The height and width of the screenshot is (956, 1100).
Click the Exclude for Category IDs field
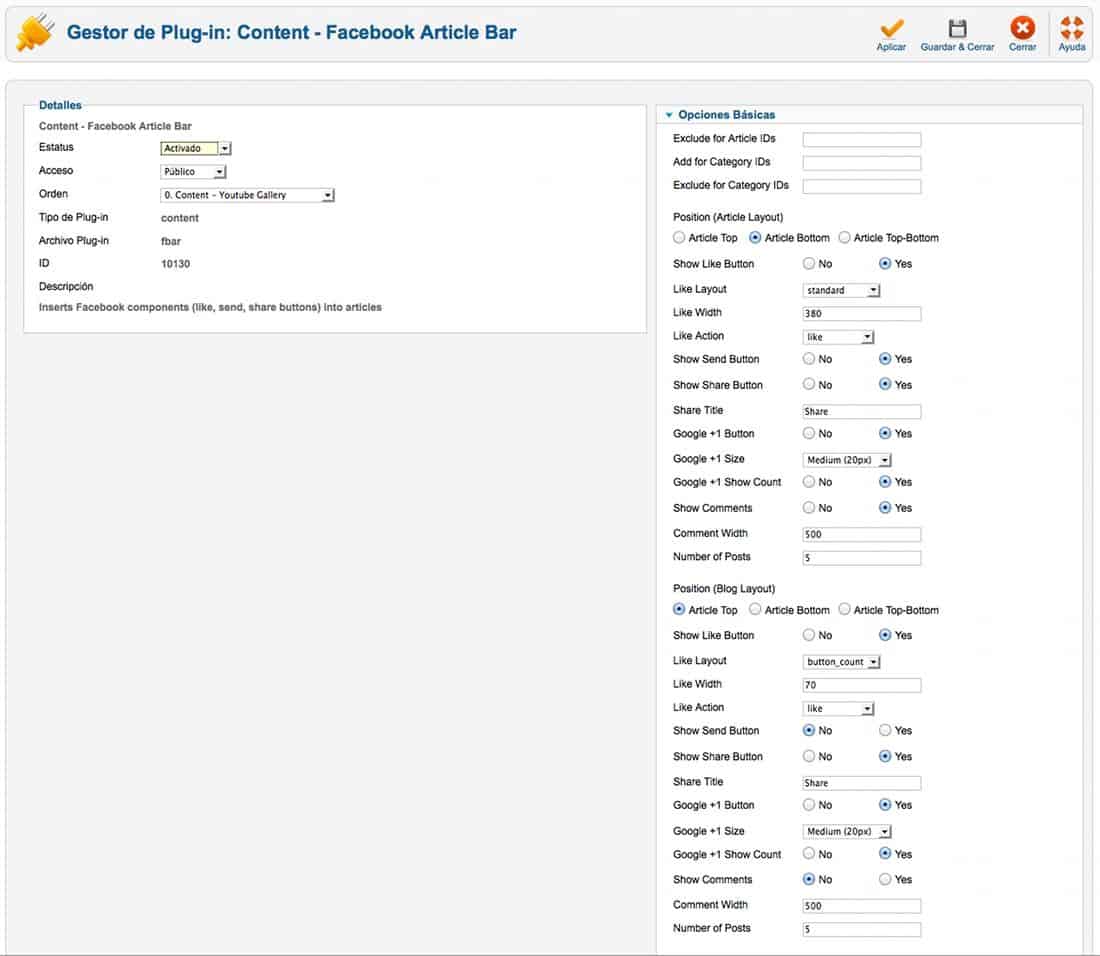coord(861,187)
